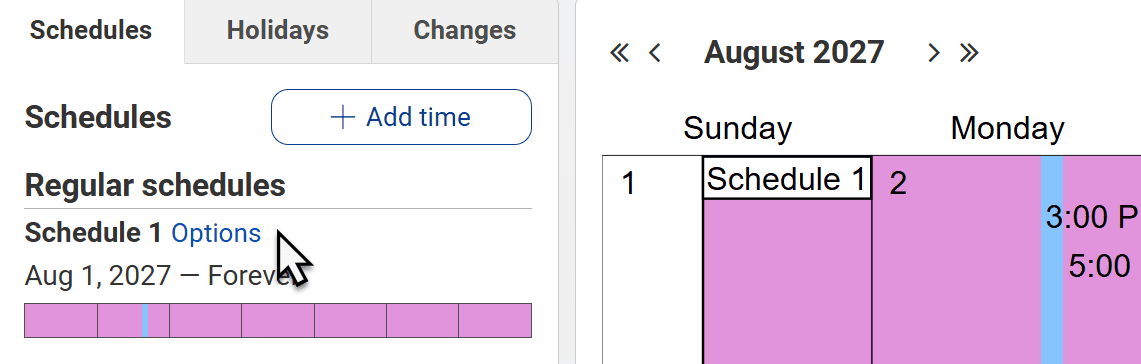Switch to the Schedules tab
Viewport: 1141px width, 364px height.
tap(92, 31)
